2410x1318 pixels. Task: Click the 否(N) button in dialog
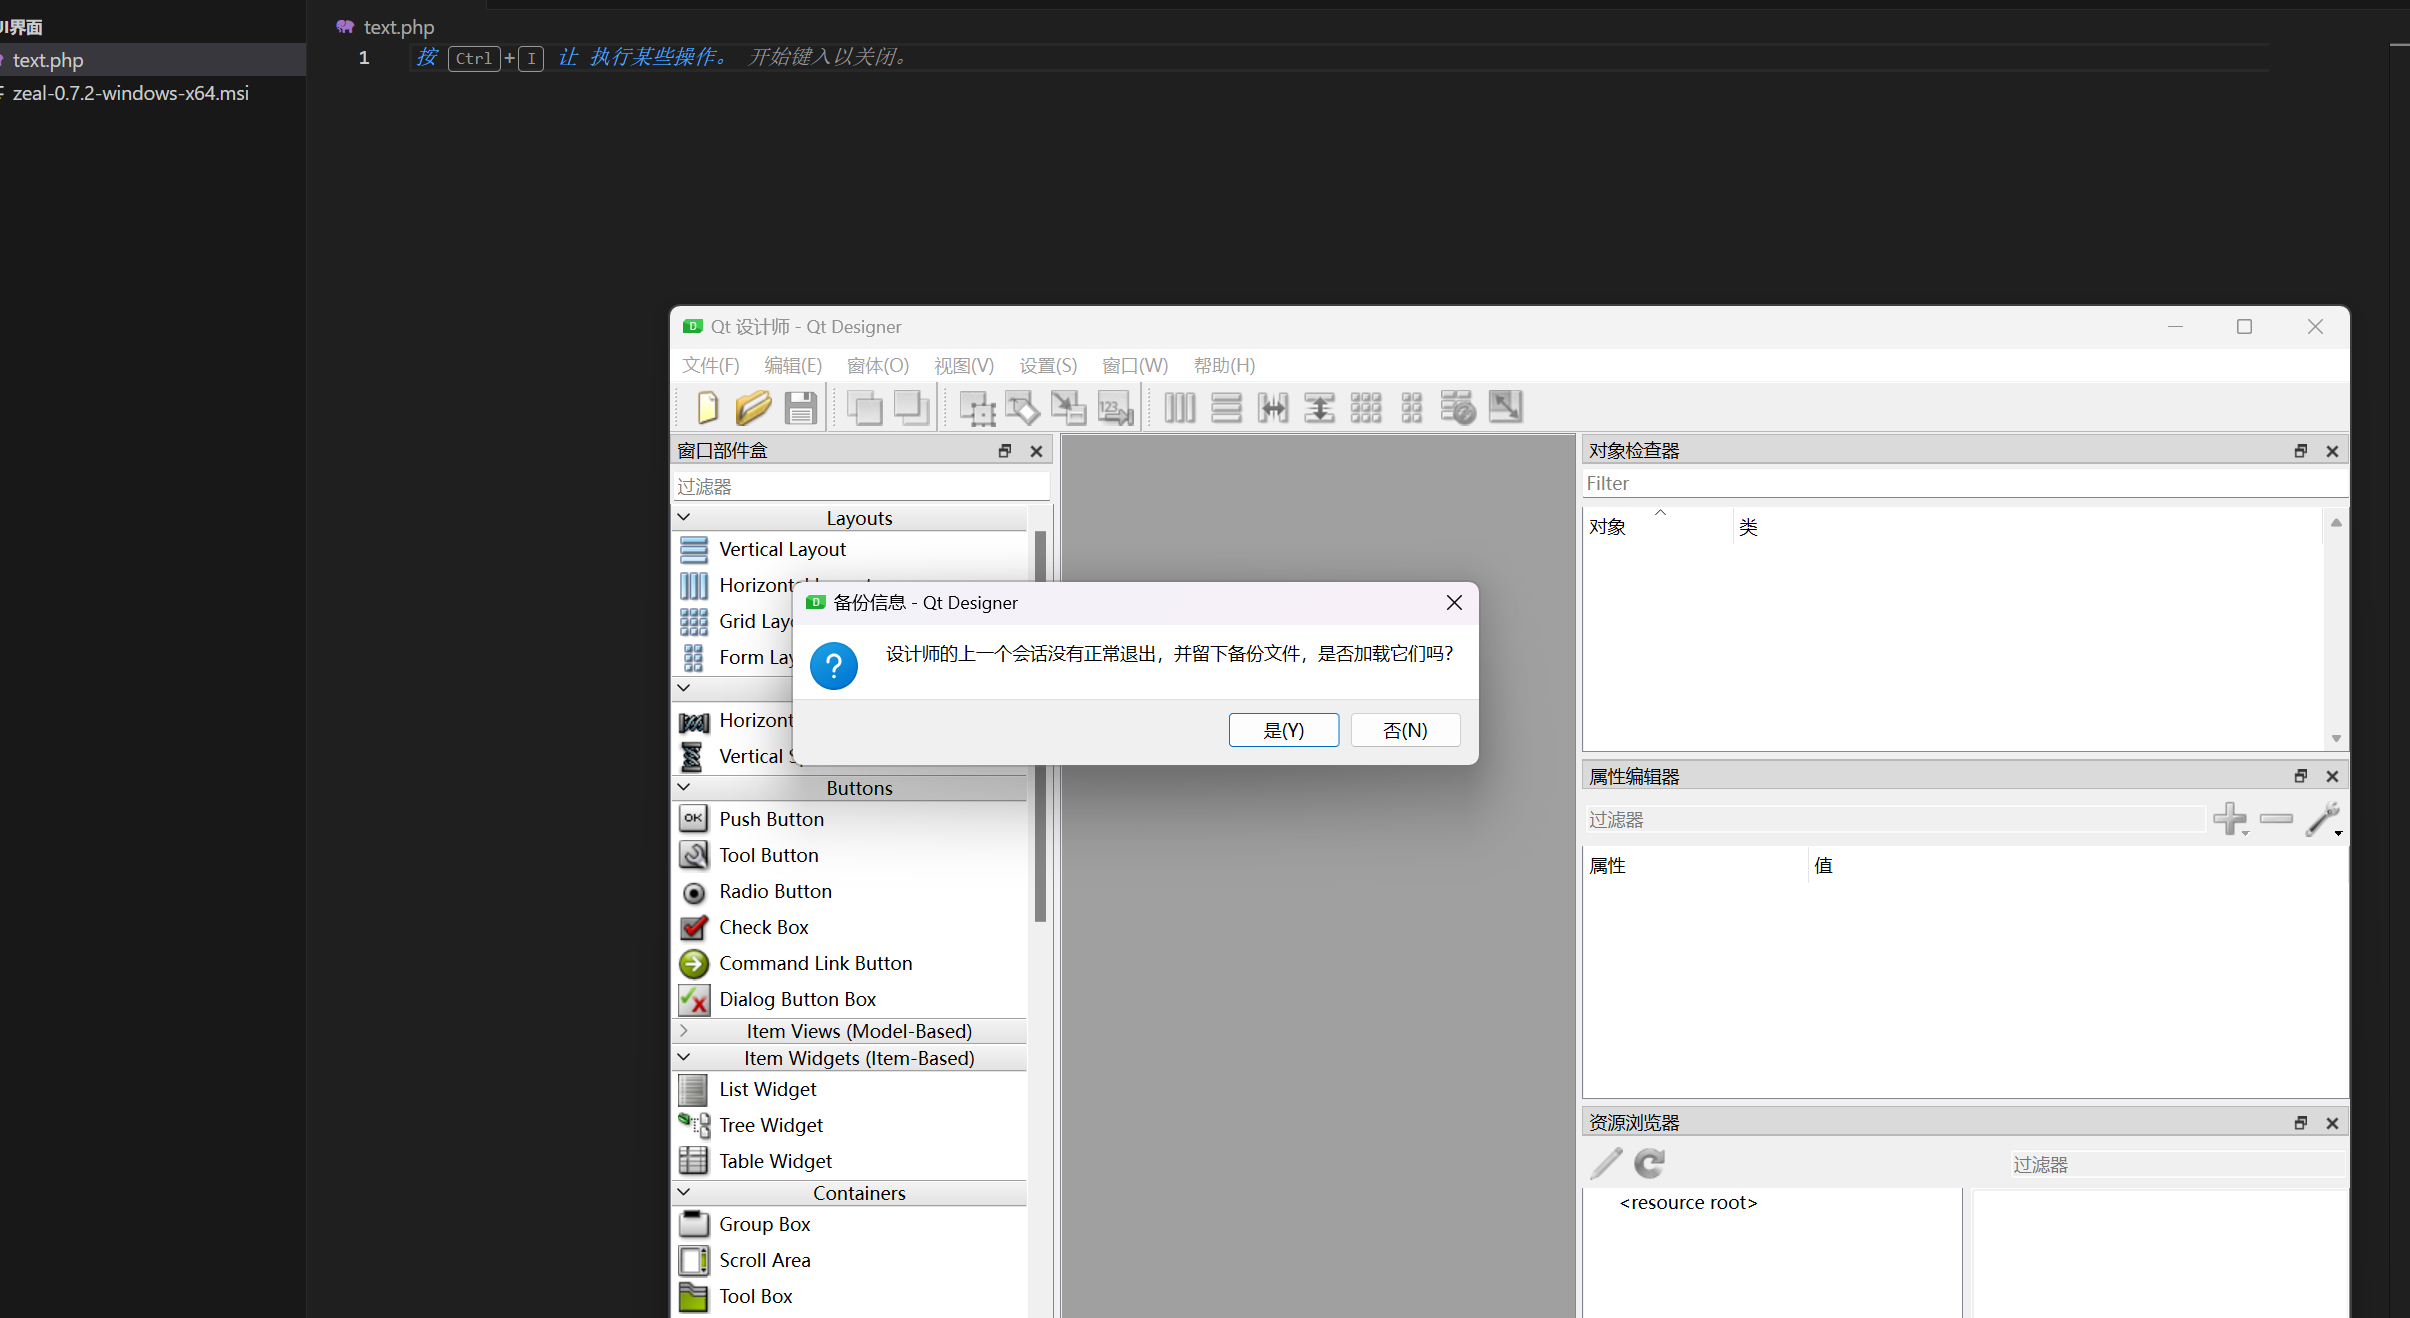pyautogui.click(x=1405, y=730)
